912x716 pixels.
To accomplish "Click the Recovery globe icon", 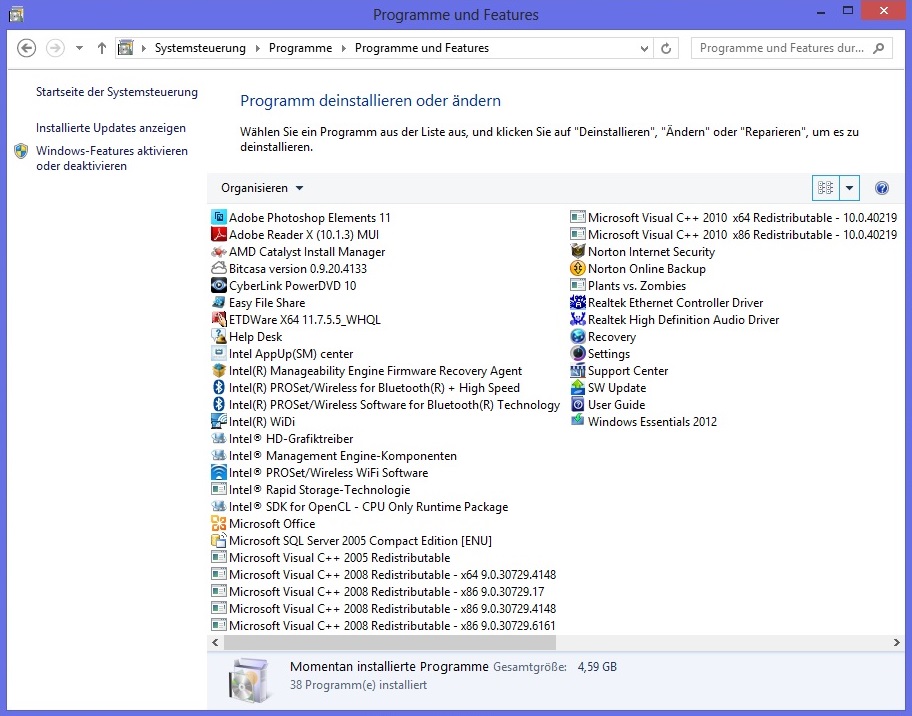I will [578, 337].
